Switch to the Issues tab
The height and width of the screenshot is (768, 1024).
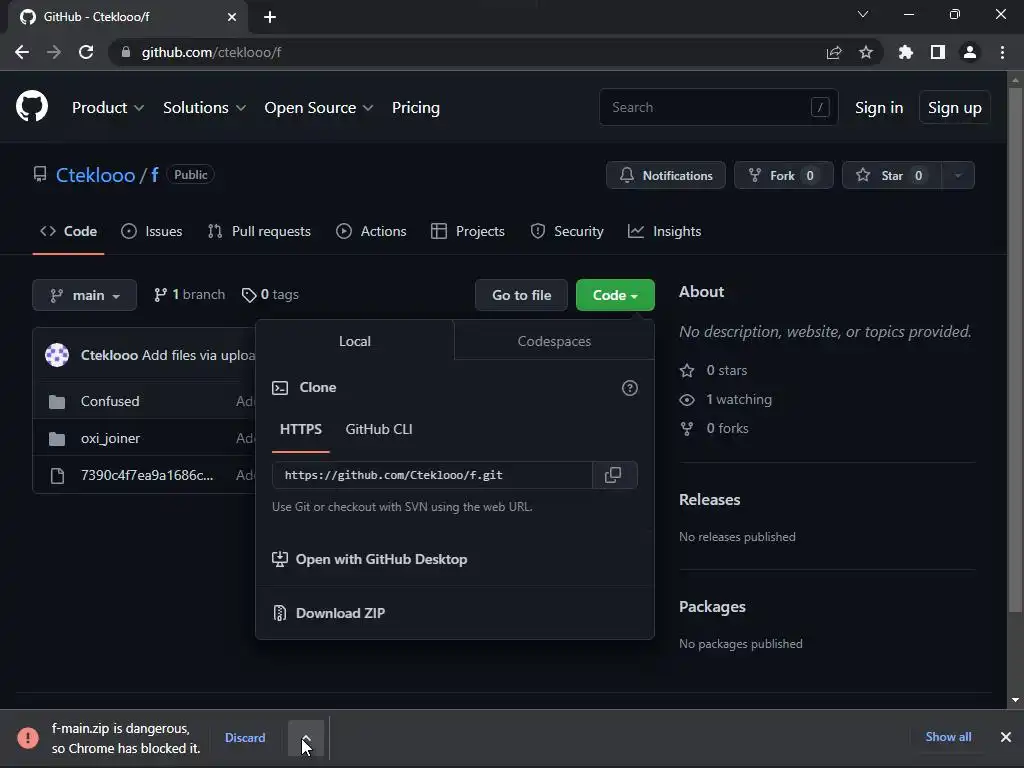[152, 231]
